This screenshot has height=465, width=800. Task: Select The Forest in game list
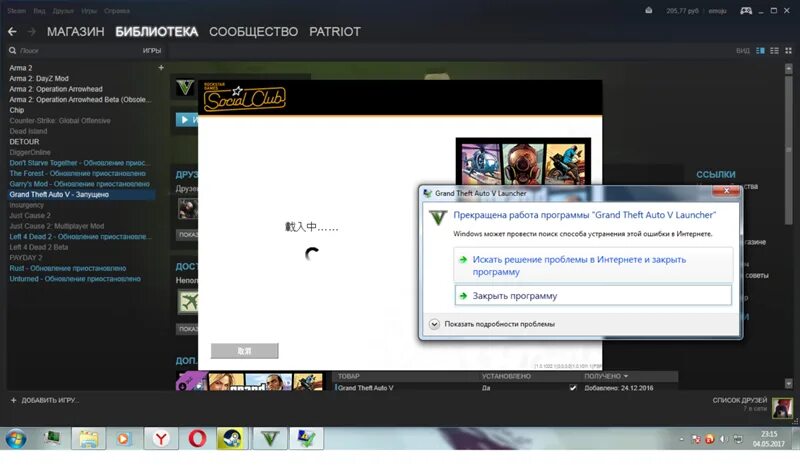(78, 174)
